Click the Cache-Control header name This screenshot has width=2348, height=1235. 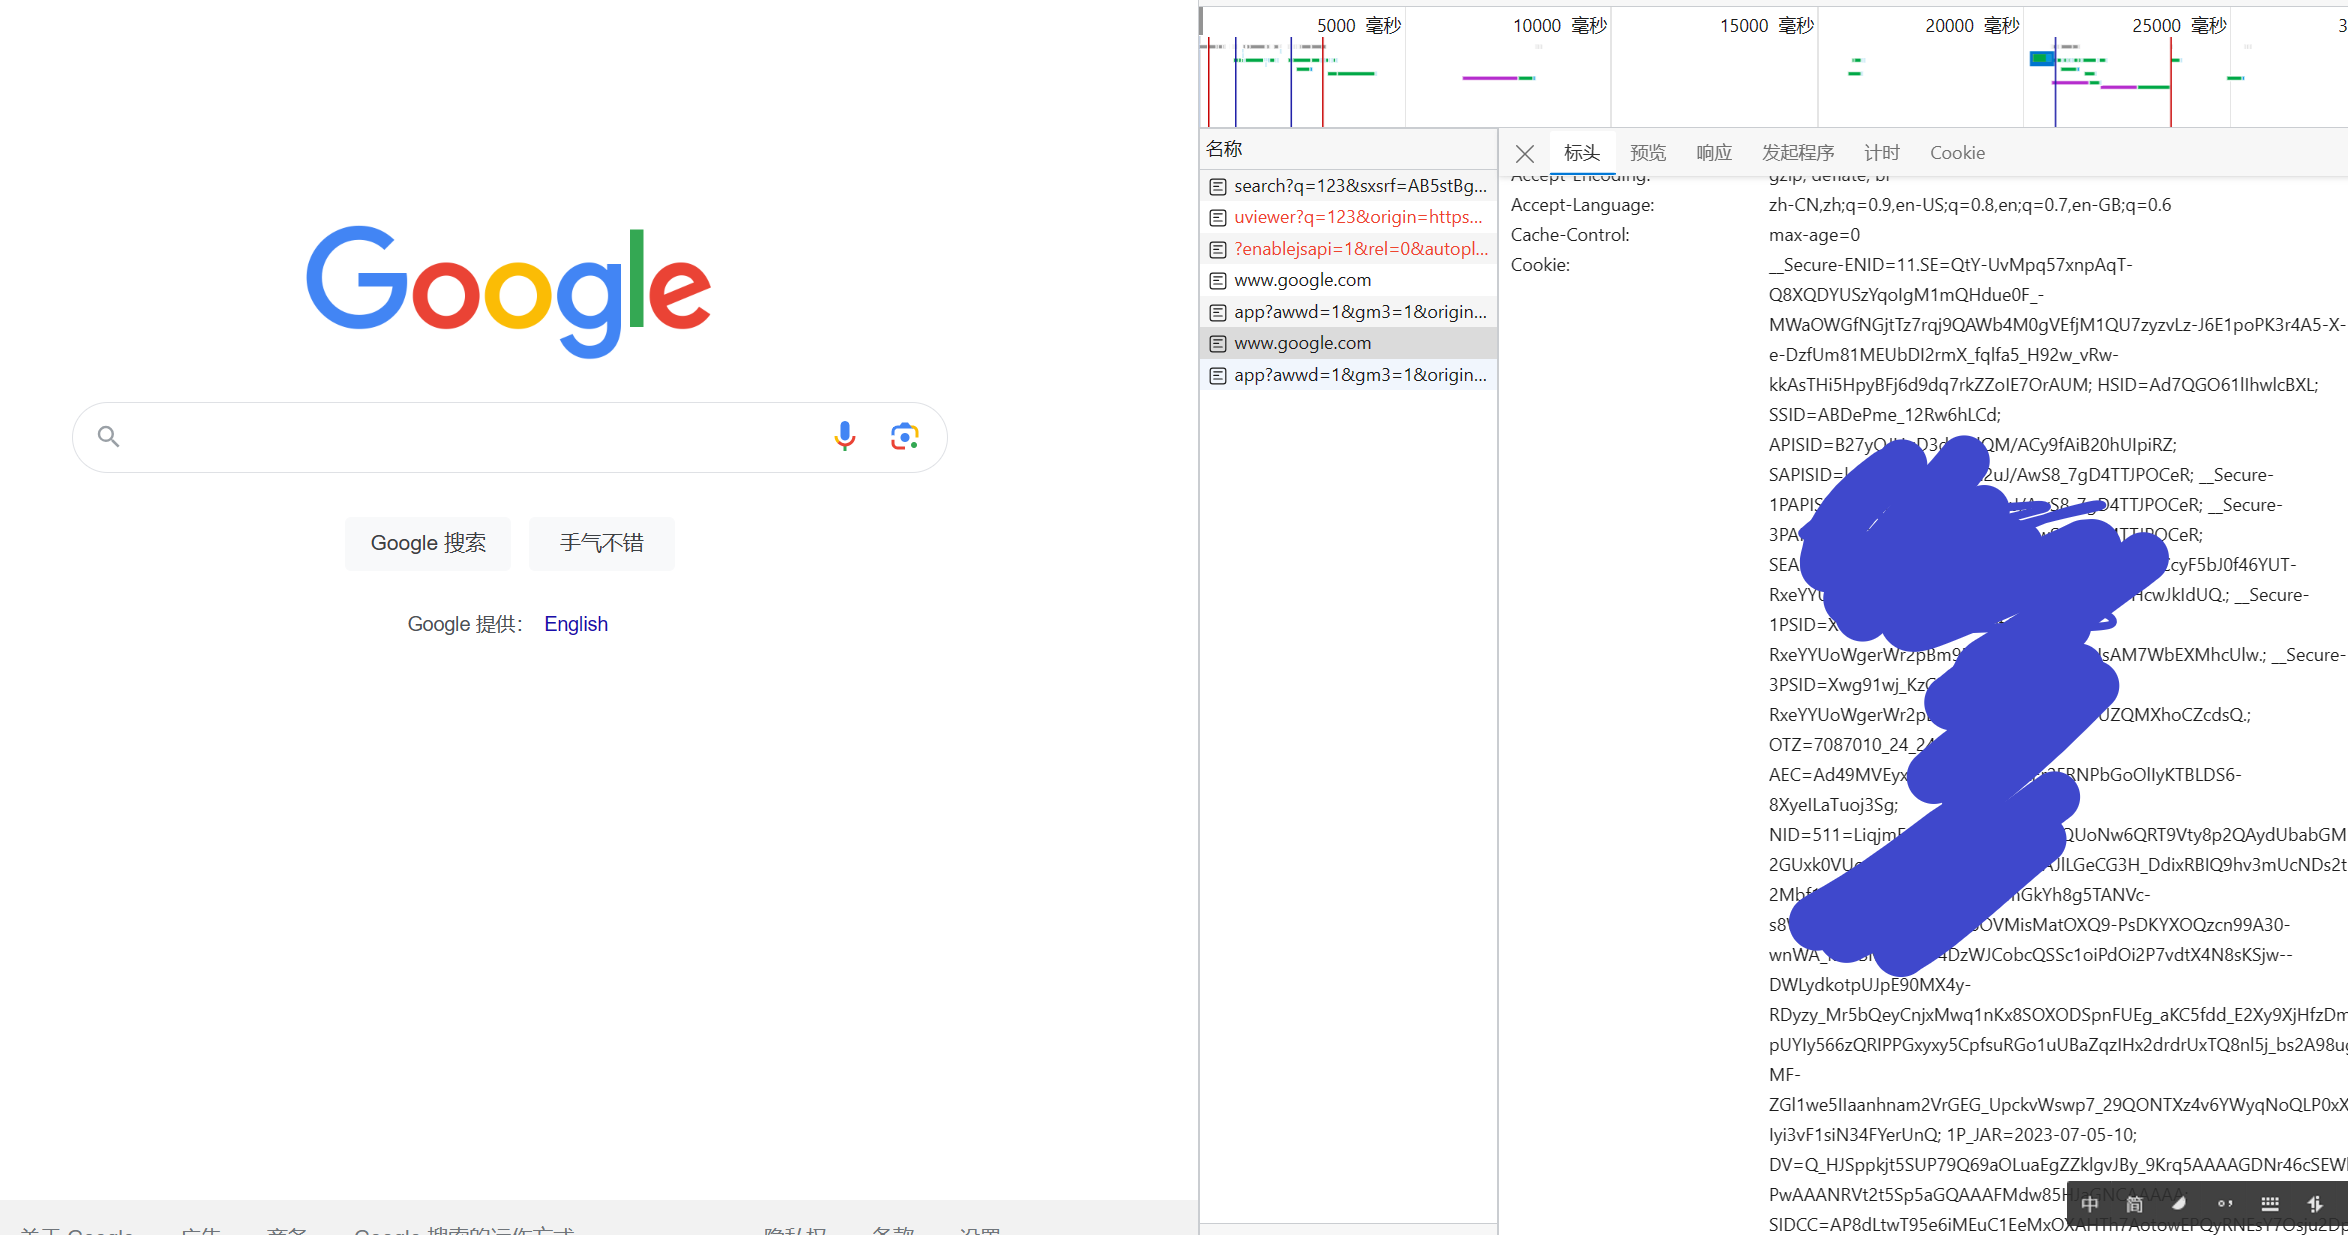pyautogui.click(x=1570, y=235)
